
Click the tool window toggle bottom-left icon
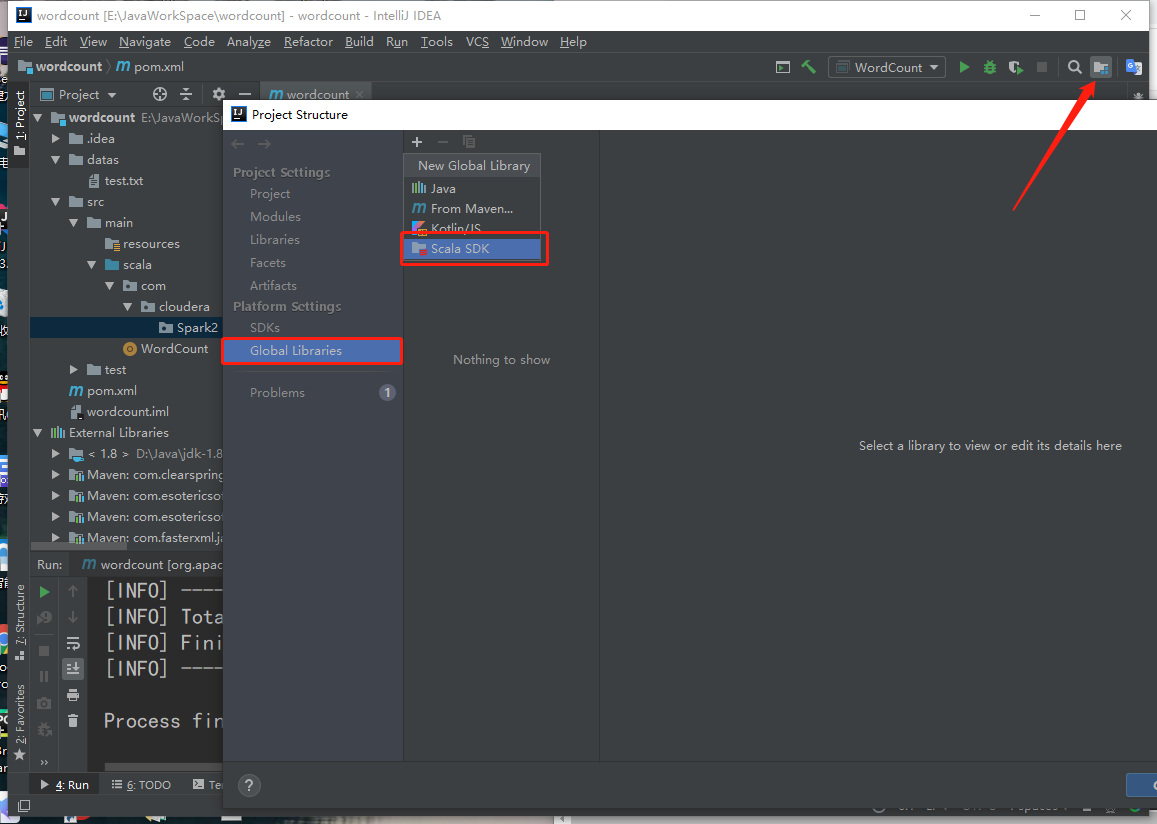pyautogui.click(x=24, y=806)
